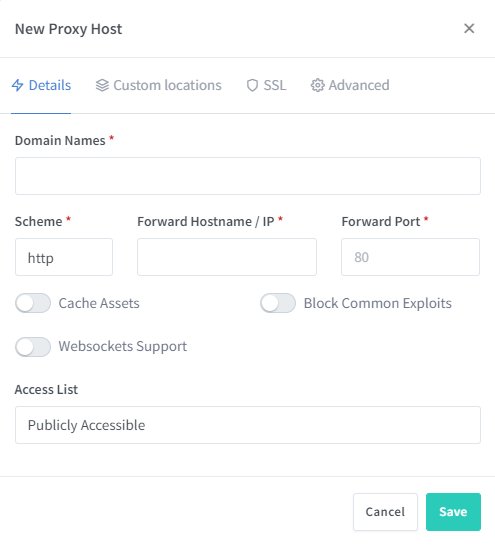The height and width of the screenshot is (545, 495).
Task: Switch to the Custom locations tab
Action: pyautogui.click(x=159, y=85)
